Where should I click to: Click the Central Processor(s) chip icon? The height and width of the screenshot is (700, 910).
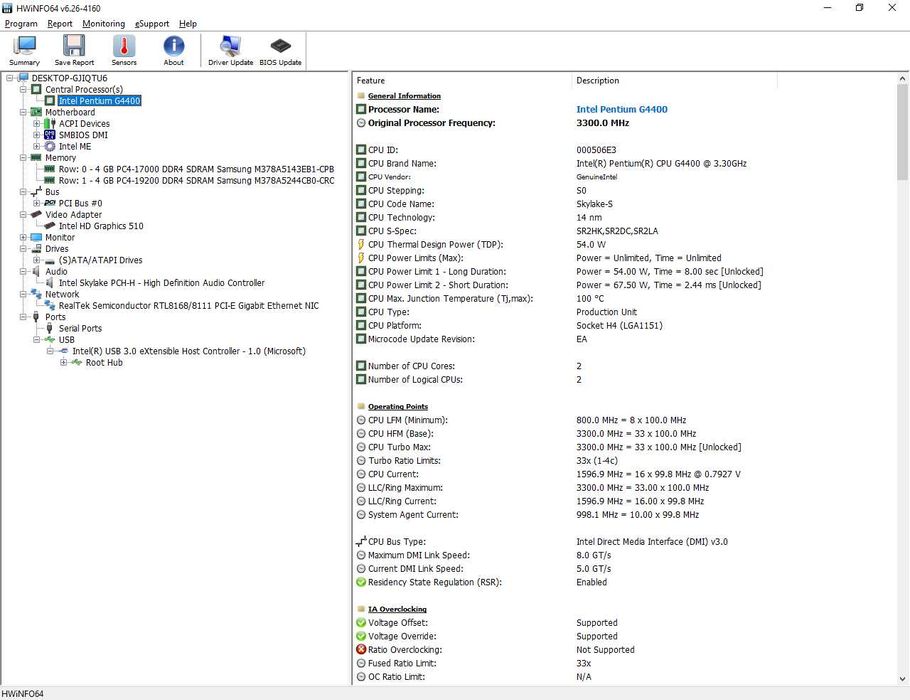(37, 89)
